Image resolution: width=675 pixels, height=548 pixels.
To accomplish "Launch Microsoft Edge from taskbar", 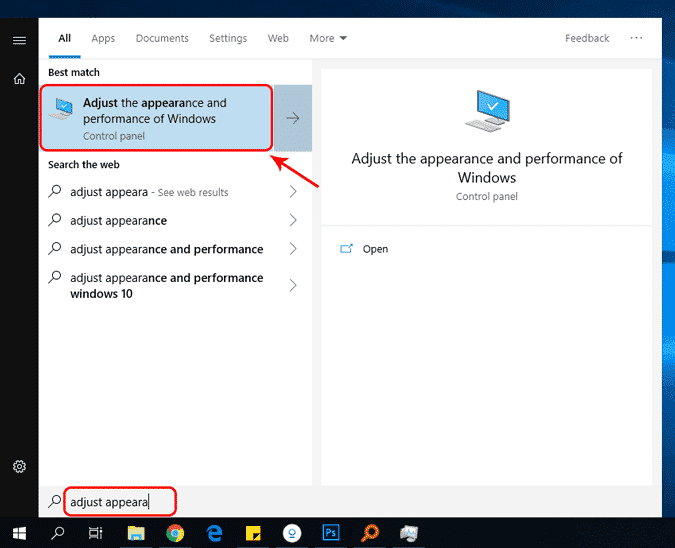I will 214,533.
